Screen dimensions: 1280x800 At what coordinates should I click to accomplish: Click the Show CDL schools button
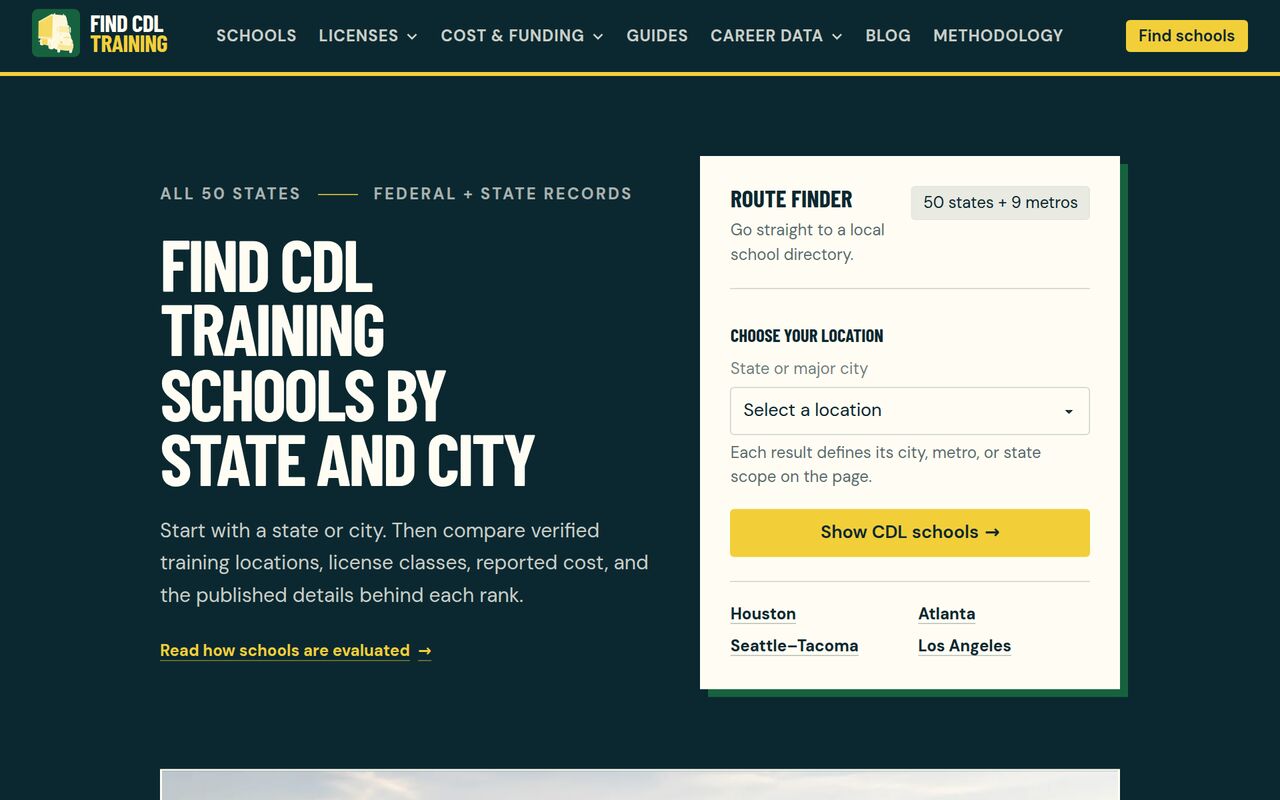(910, 533)
